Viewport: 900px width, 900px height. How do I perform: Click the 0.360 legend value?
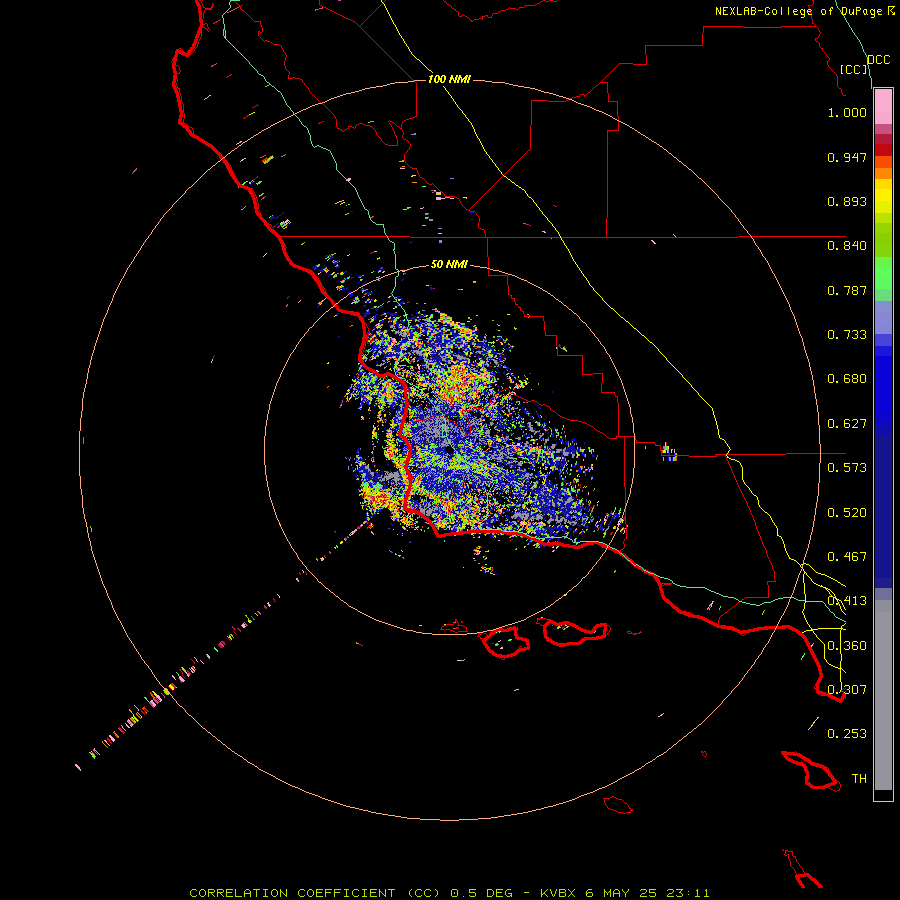pos(847,646)
